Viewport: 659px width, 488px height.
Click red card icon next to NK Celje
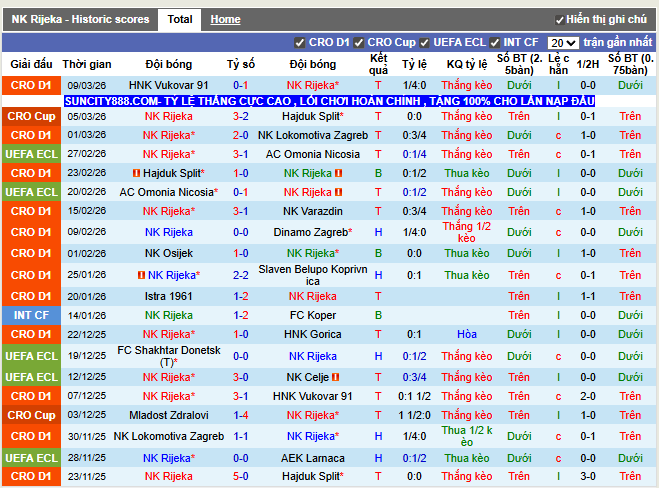point(335,377)
